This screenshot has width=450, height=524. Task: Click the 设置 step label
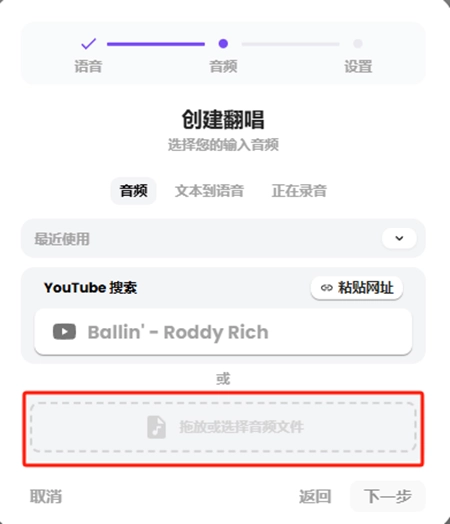(358, 66)
